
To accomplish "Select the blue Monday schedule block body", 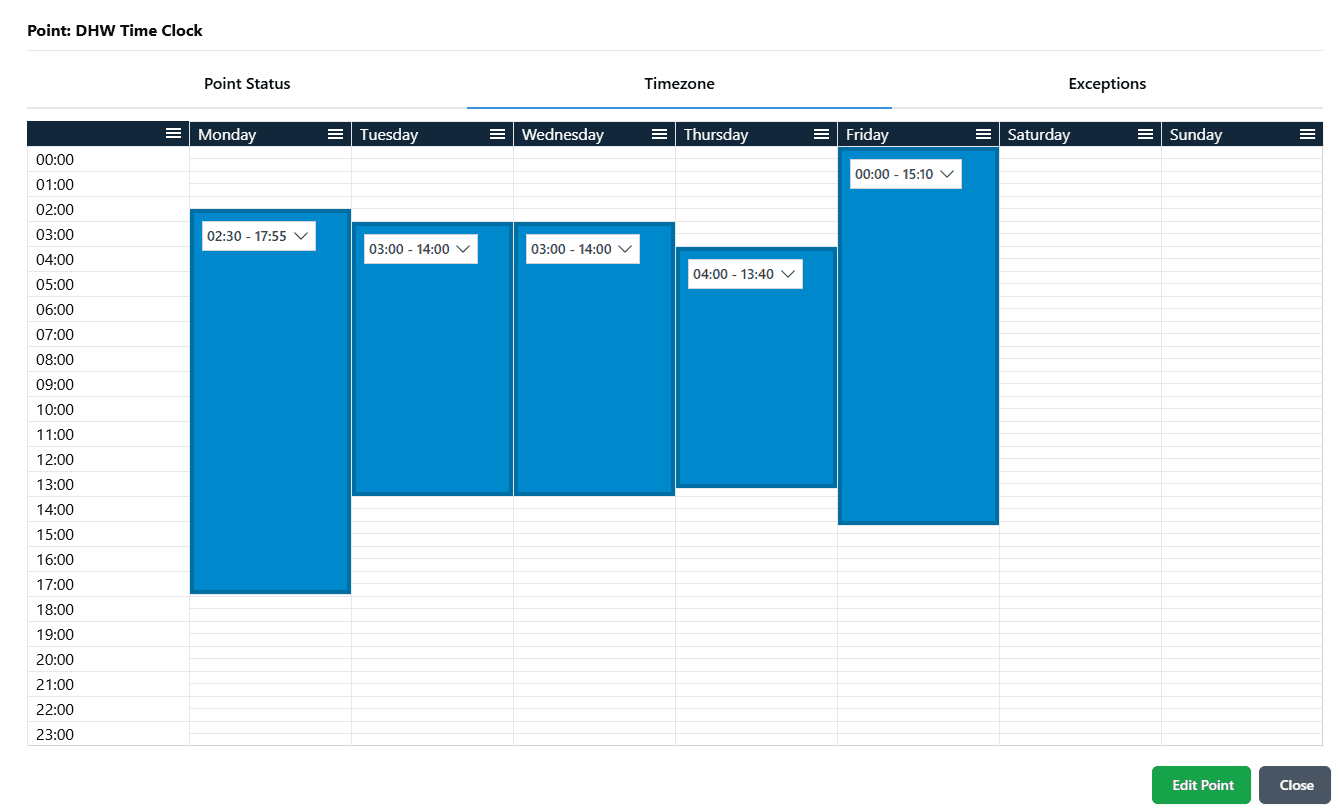I will (270, 420).
